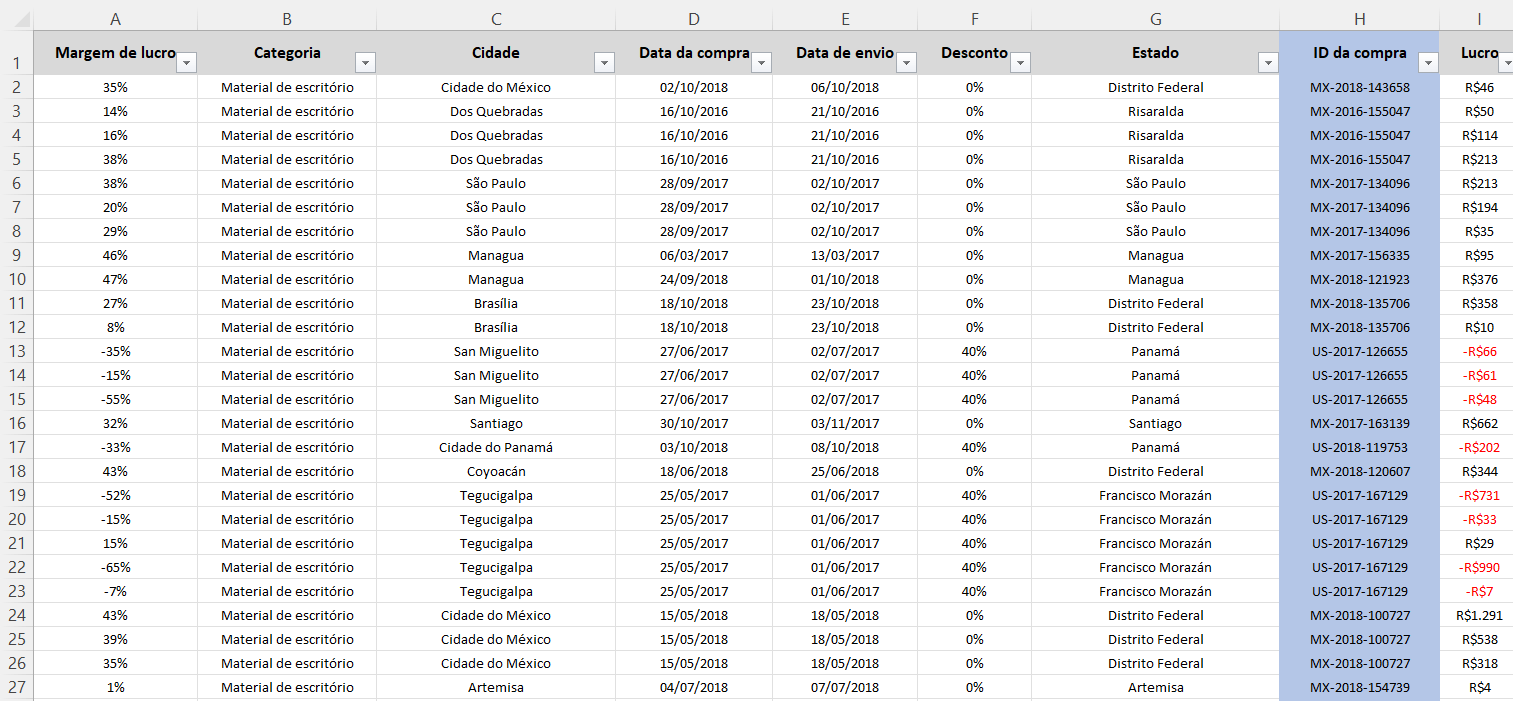Open the Categoria filter dropdown

[366, 63]
